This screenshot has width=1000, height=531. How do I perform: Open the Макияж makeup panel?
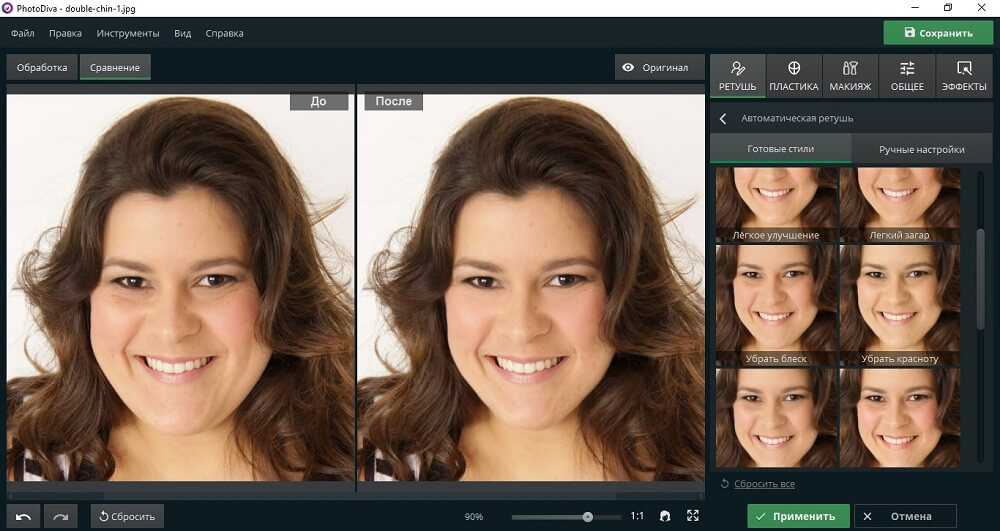point(850,76)
